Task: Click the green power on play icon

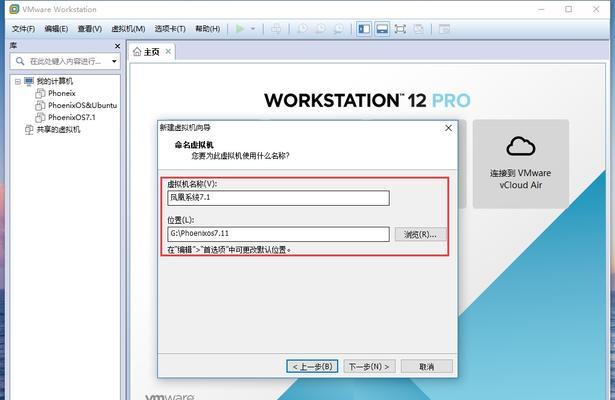Action: (240, 29)
